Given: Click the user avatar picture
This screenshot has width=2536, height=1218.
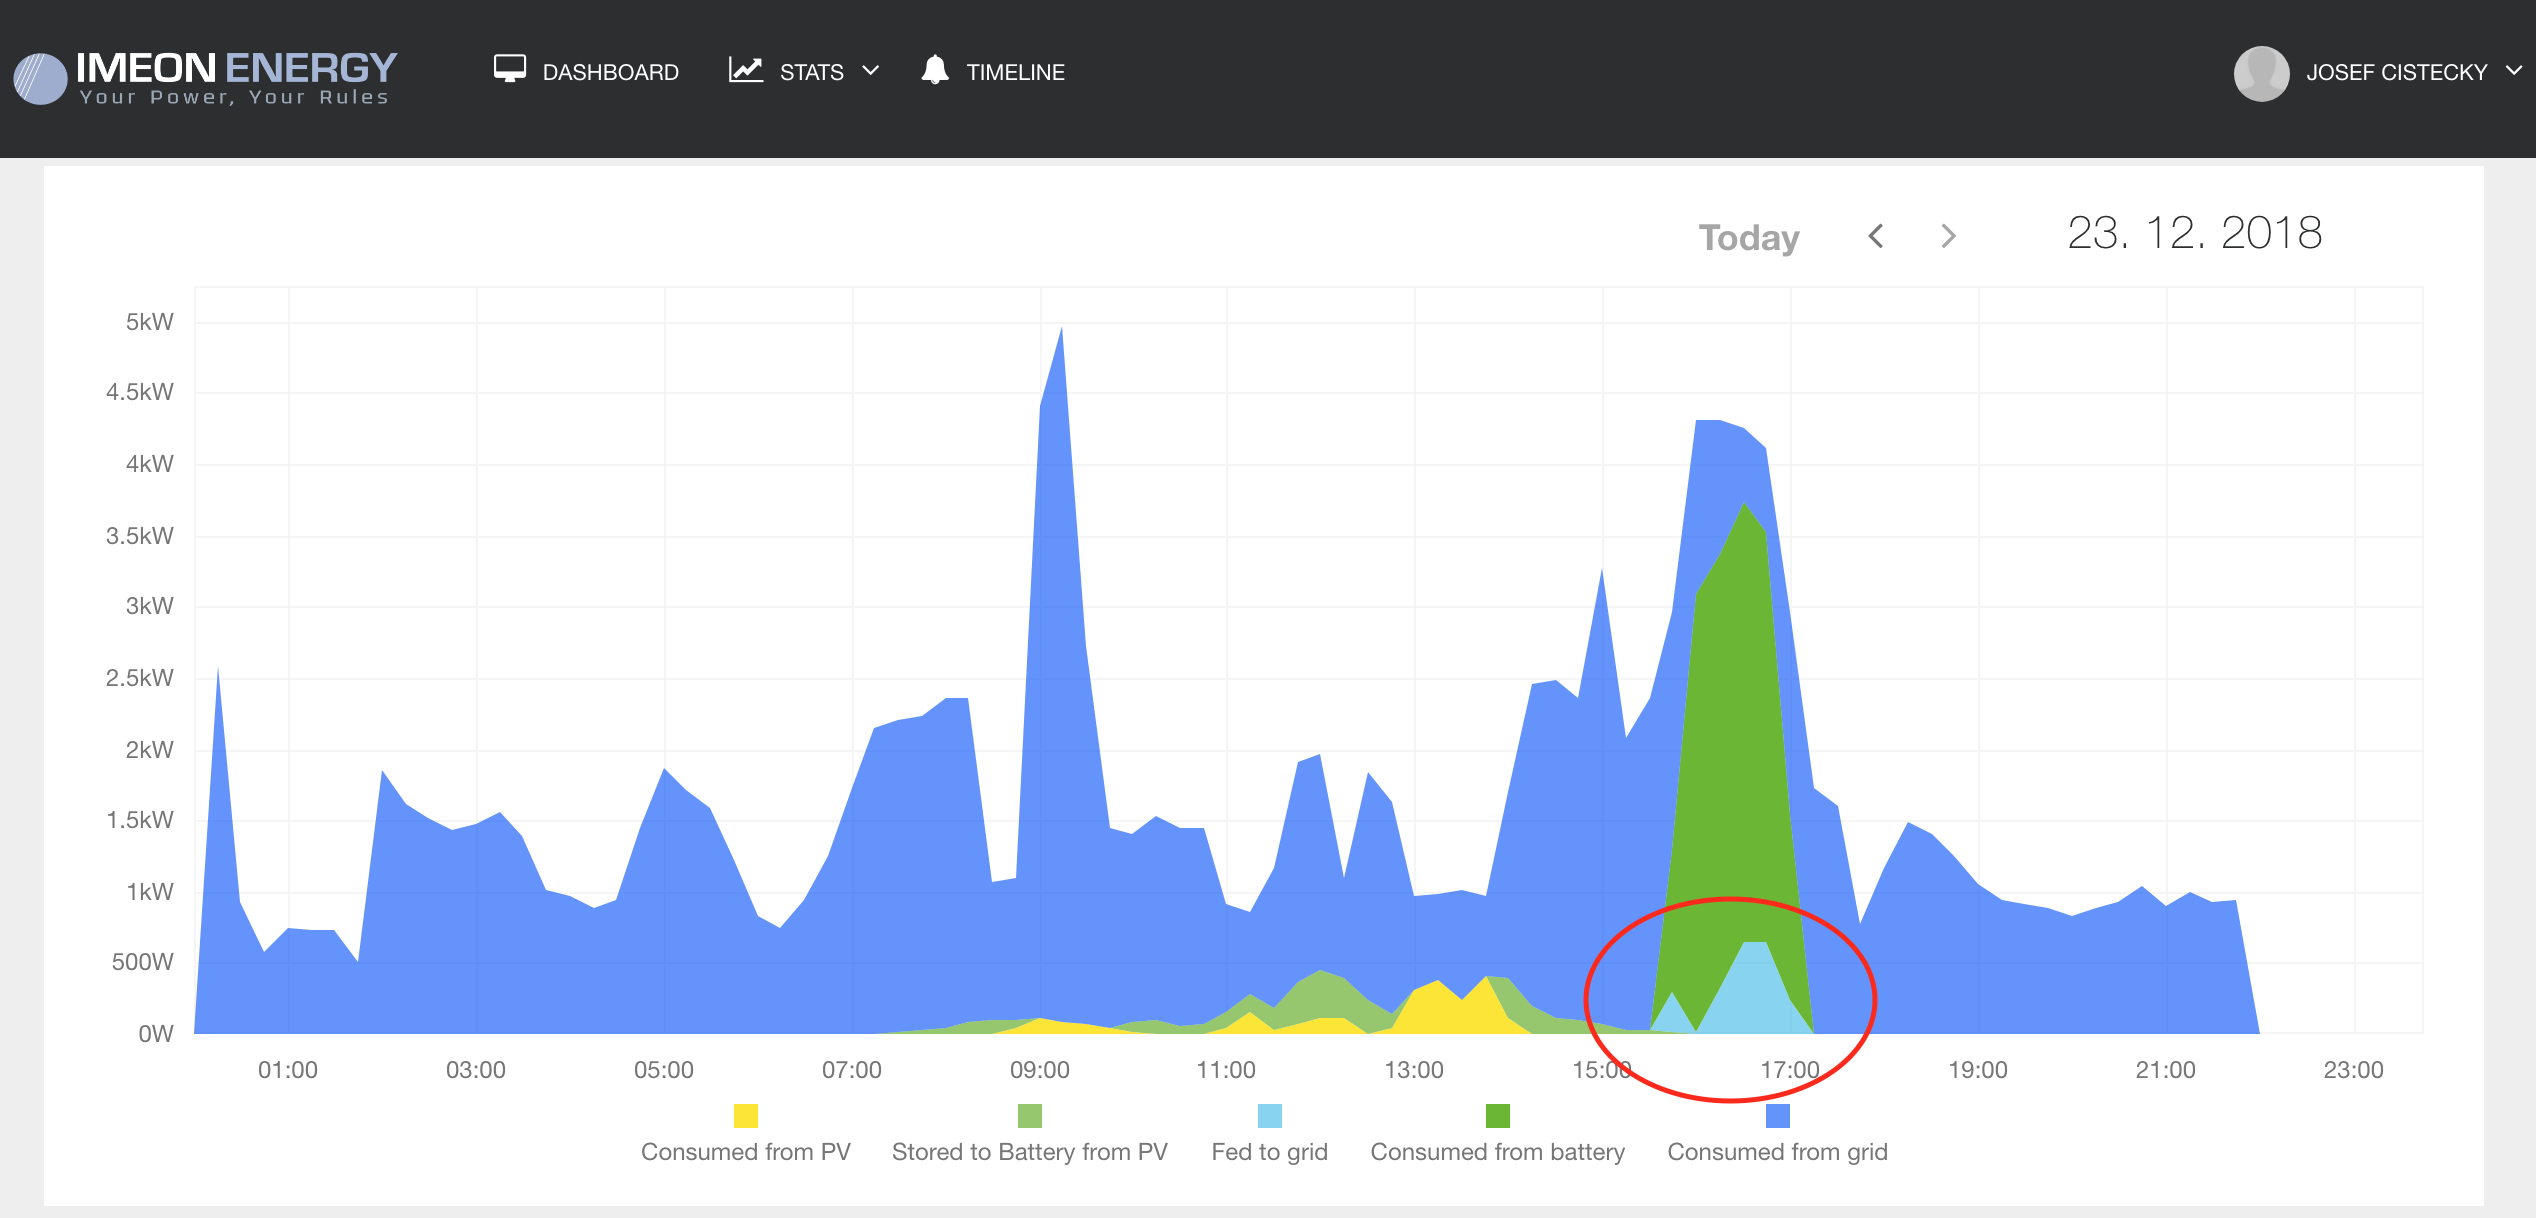Looking at the screenshot, I should click(x=2261, y=73).
